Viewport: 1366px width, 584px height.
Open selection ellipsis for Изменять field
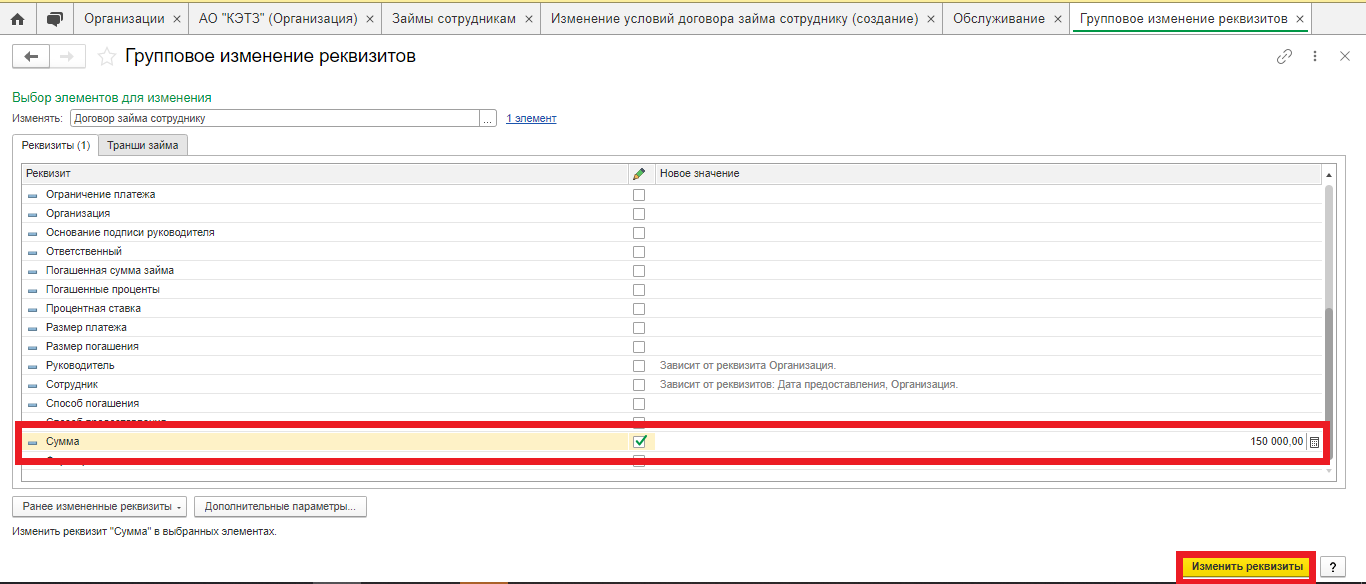(488, 118)
